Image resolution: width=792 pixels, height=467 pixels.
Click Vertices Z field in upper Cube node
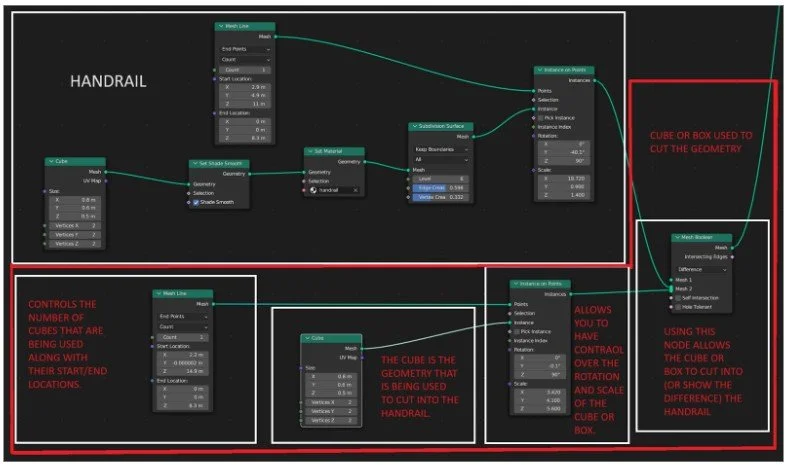click(x=75, y=244)
